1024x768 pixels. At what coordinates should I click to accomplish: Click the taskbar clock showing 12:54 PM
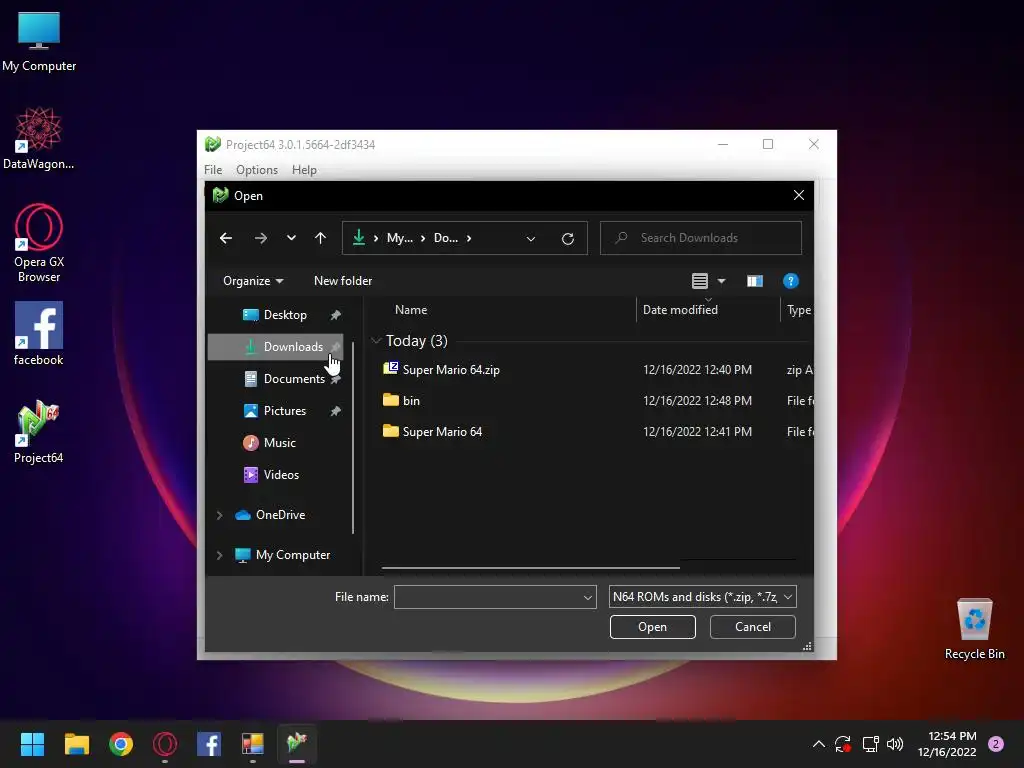click(947, 744)
